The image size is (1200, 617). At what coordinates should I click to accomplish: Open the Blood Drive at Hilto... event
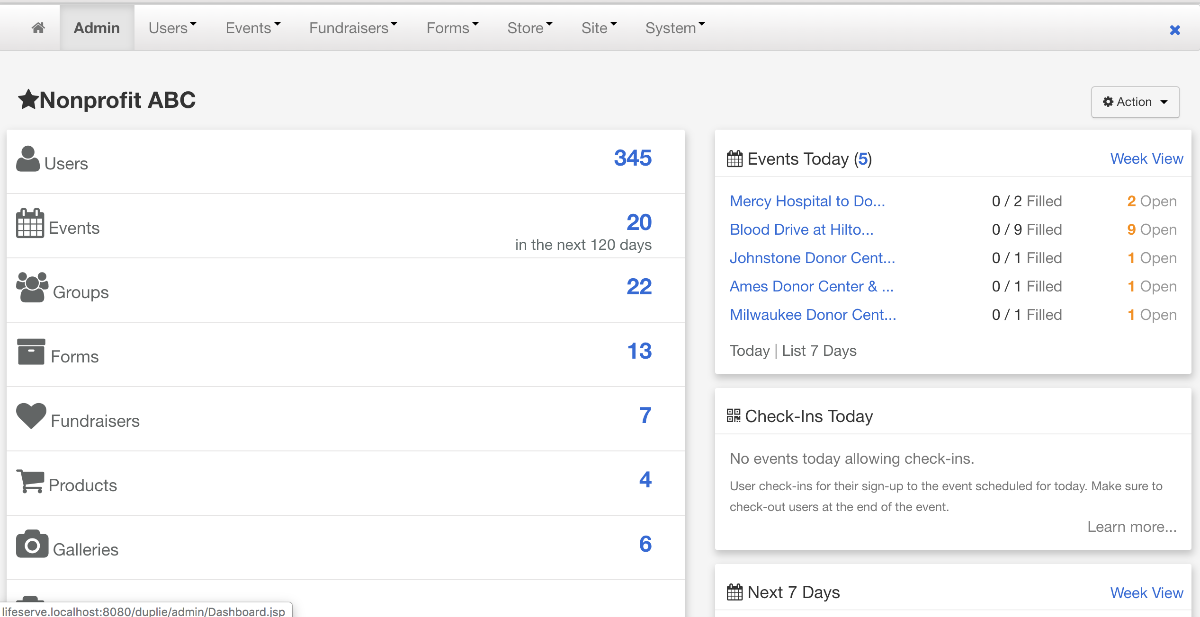802,229
